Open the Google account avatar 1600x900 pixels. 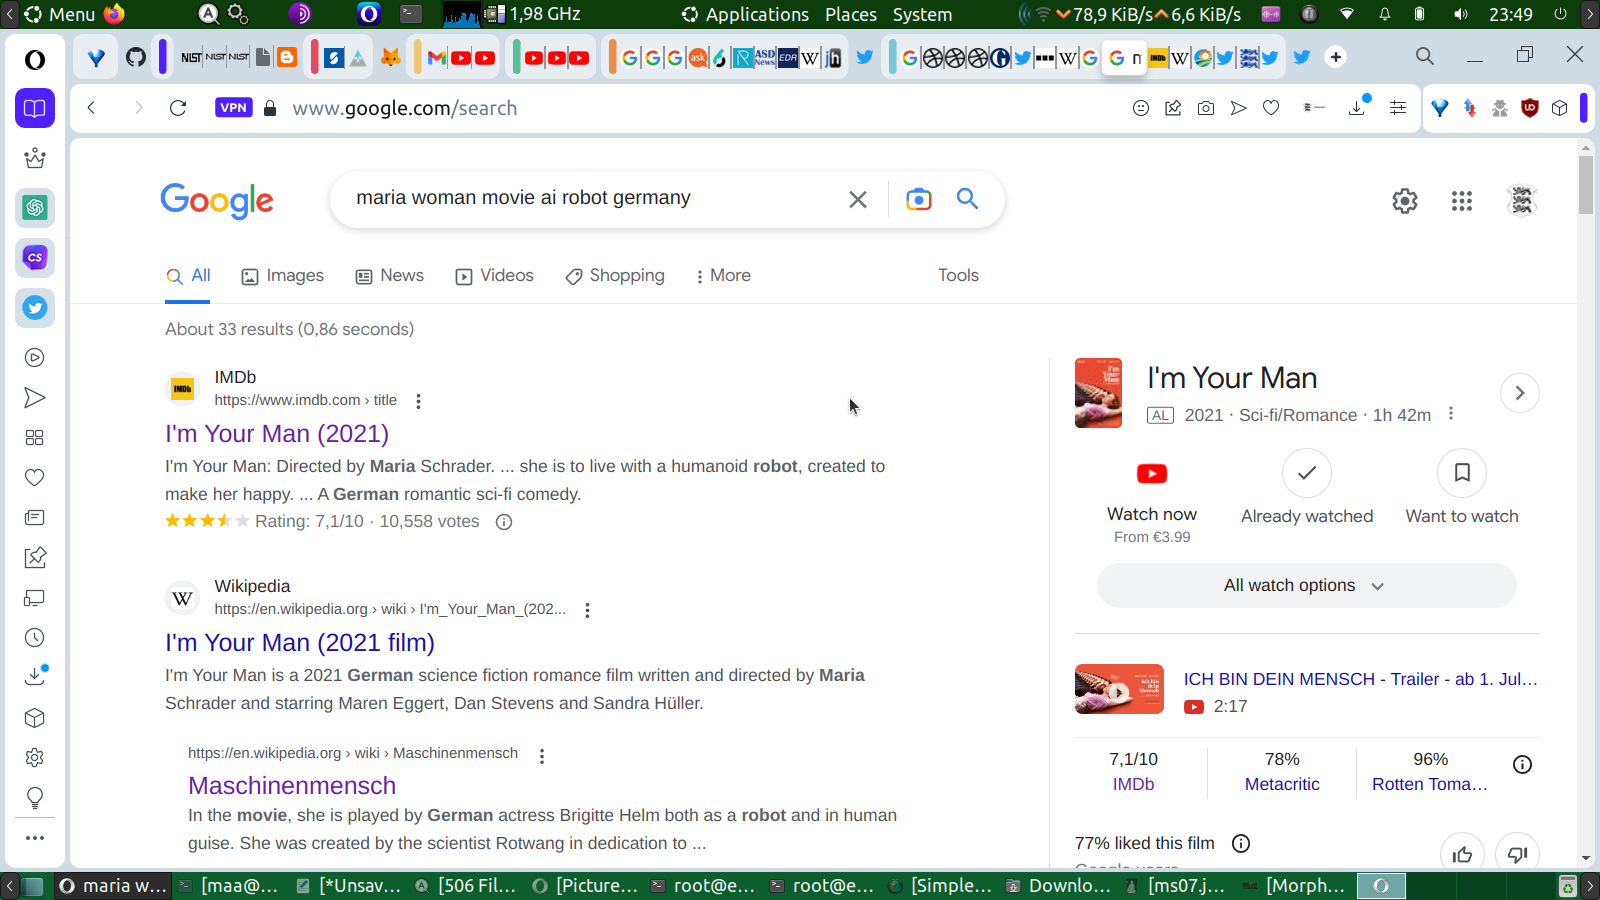point(1522,201)
